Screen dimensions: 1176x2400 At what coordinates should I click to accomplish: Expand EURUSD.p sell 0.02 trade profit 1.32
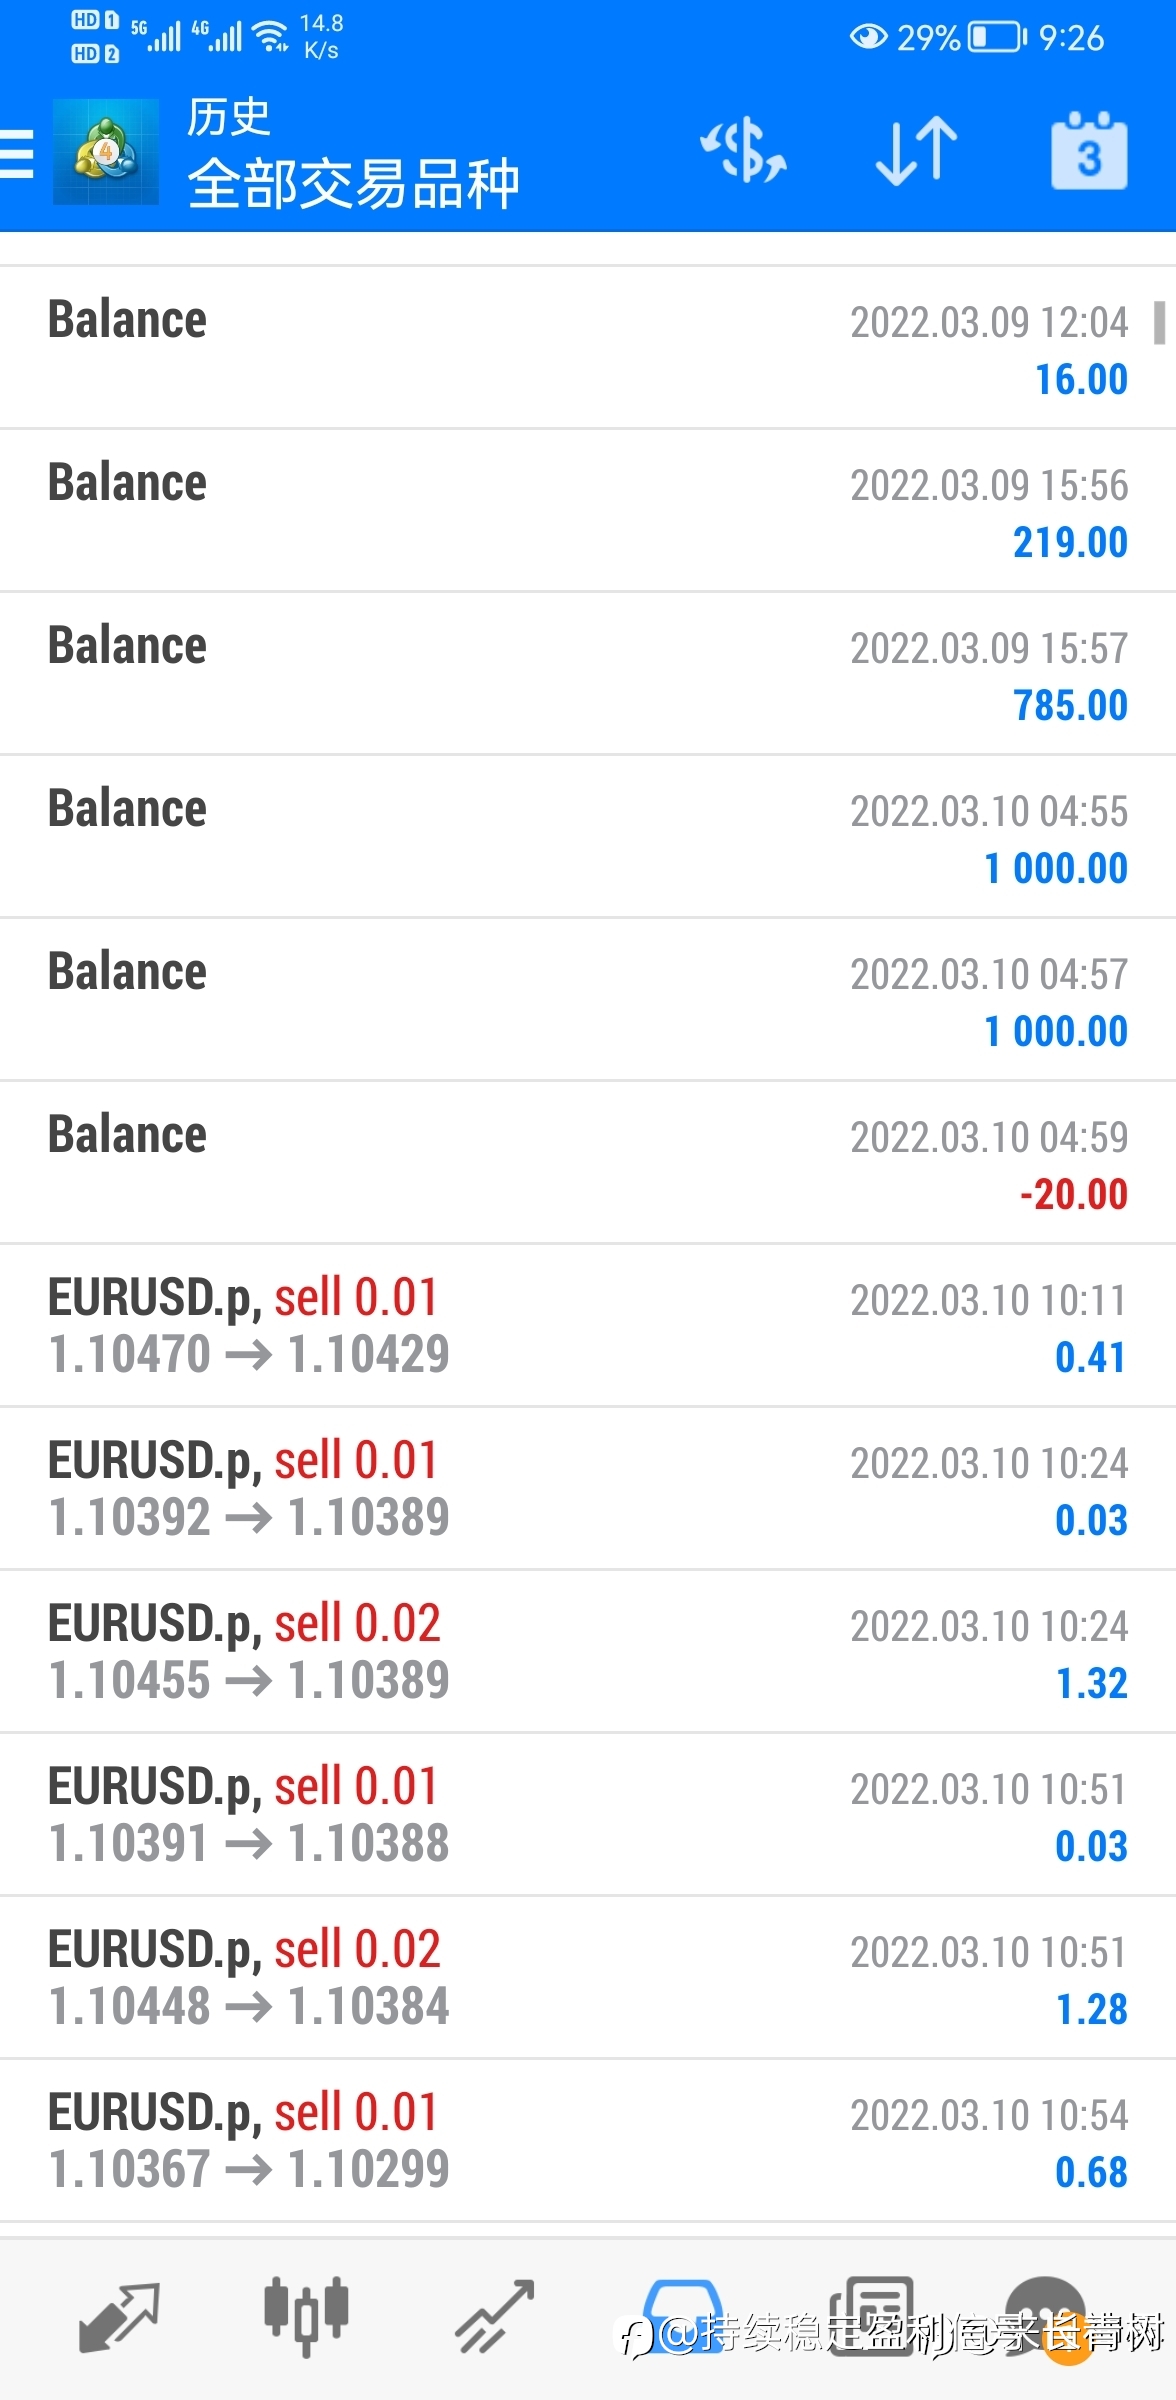(588, 1652)
